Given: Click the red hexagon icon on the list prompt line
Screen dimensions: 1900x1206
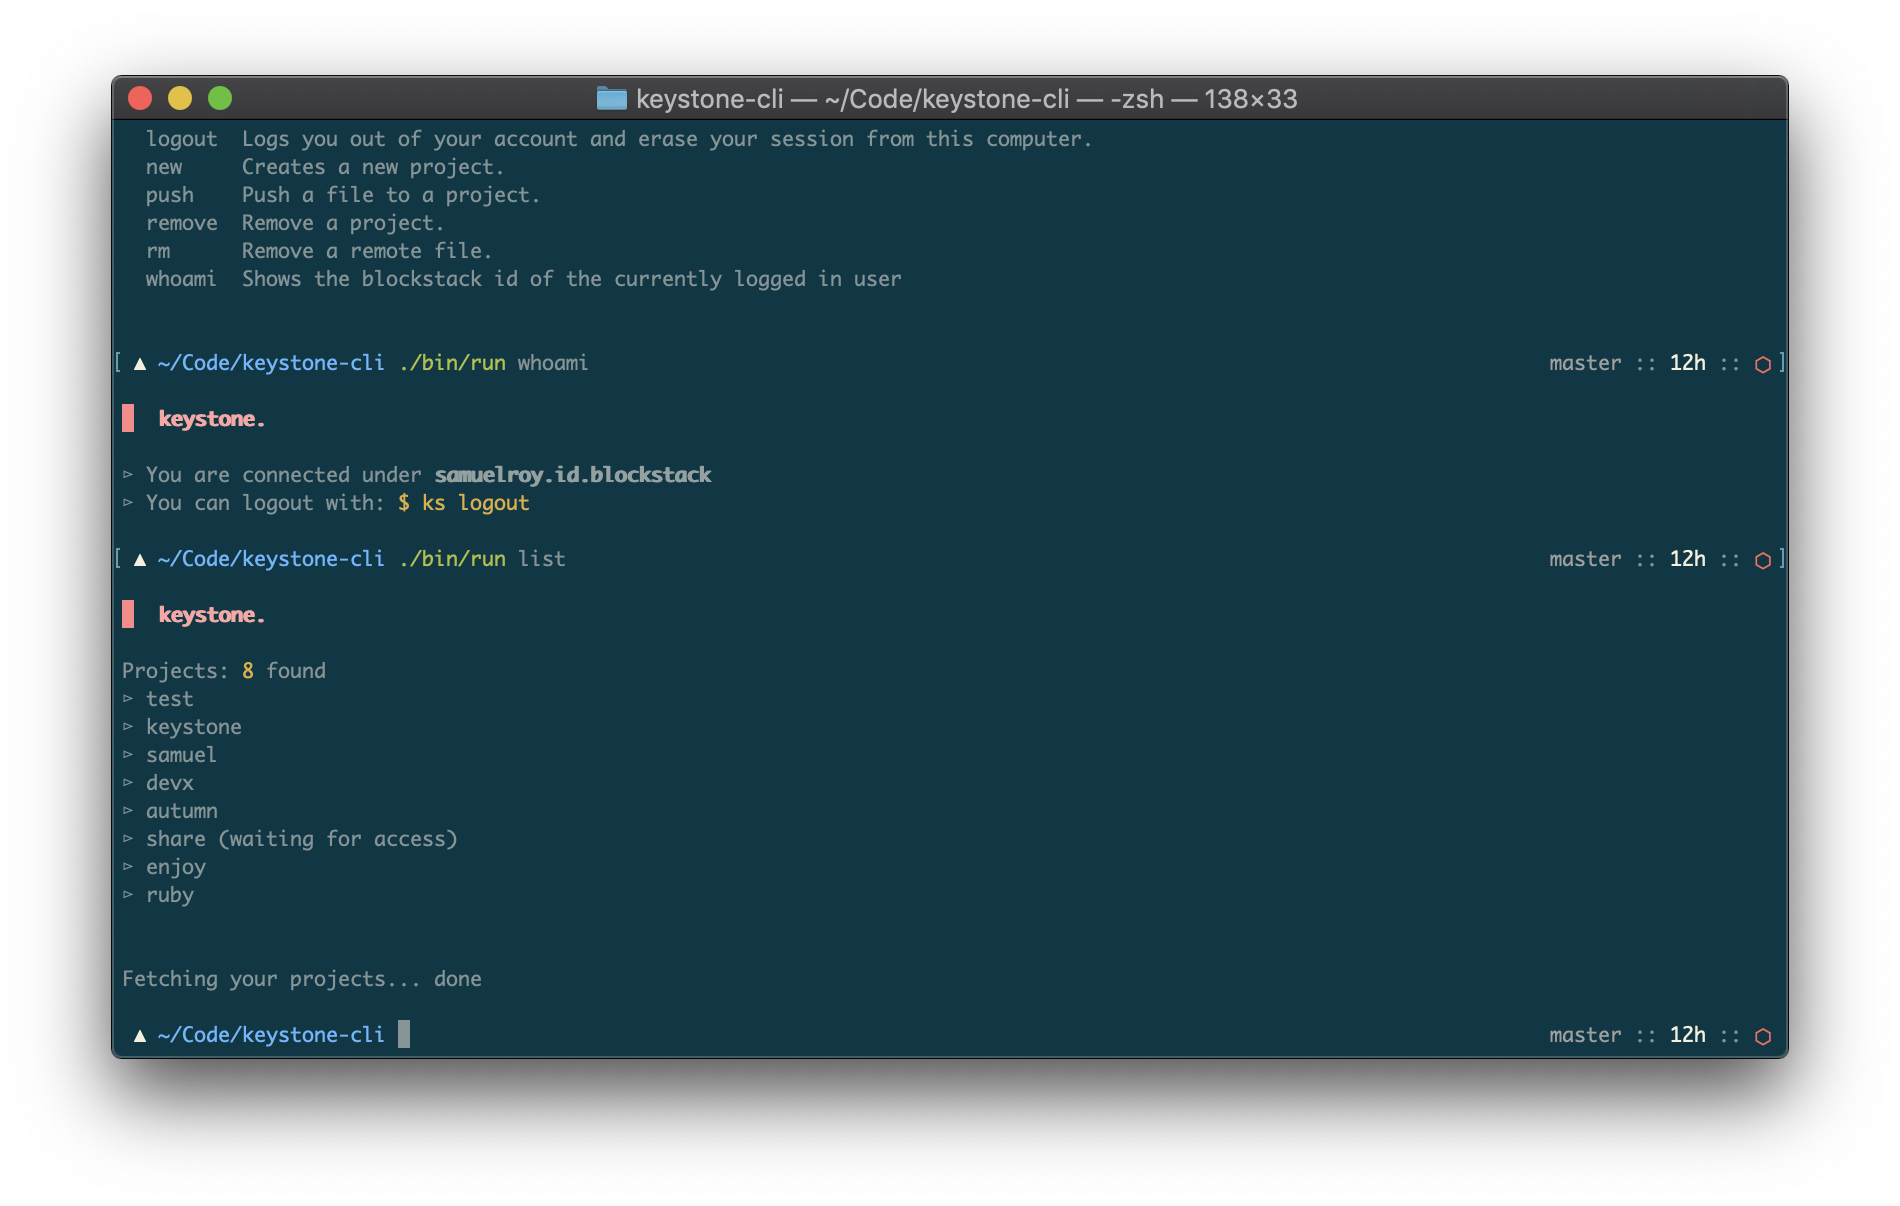Looking at the screenshot, I should click(1763, 560).
